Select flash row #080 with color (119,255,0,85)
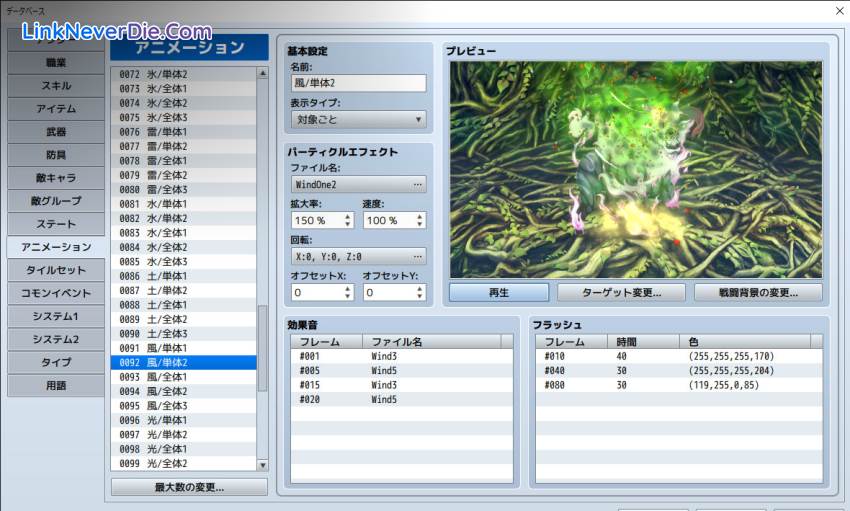The height and width of the screenshot is (511, 850). [678, 385]
